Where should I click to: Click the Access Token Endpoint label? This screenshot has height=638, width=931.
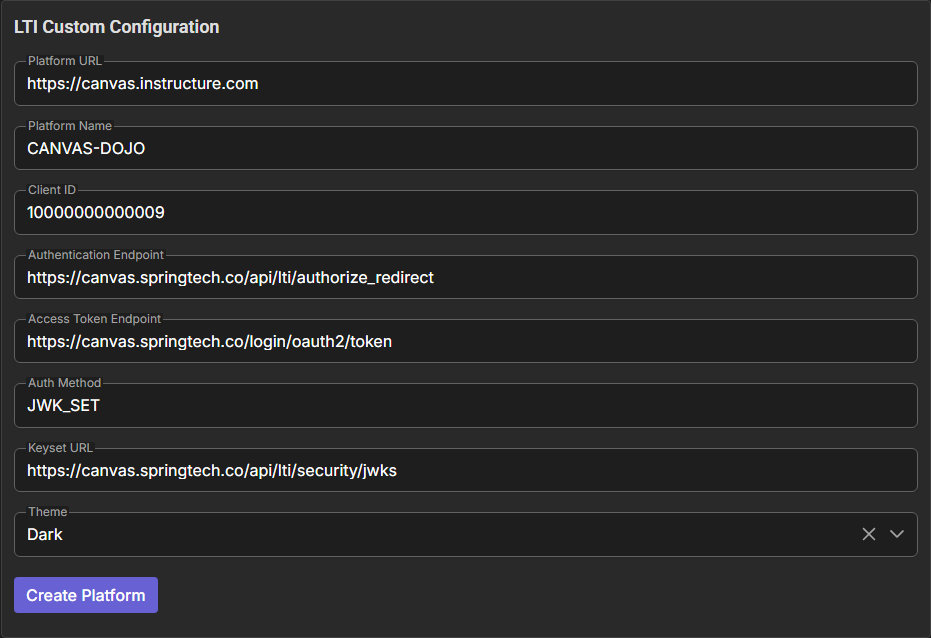[94, 319]
